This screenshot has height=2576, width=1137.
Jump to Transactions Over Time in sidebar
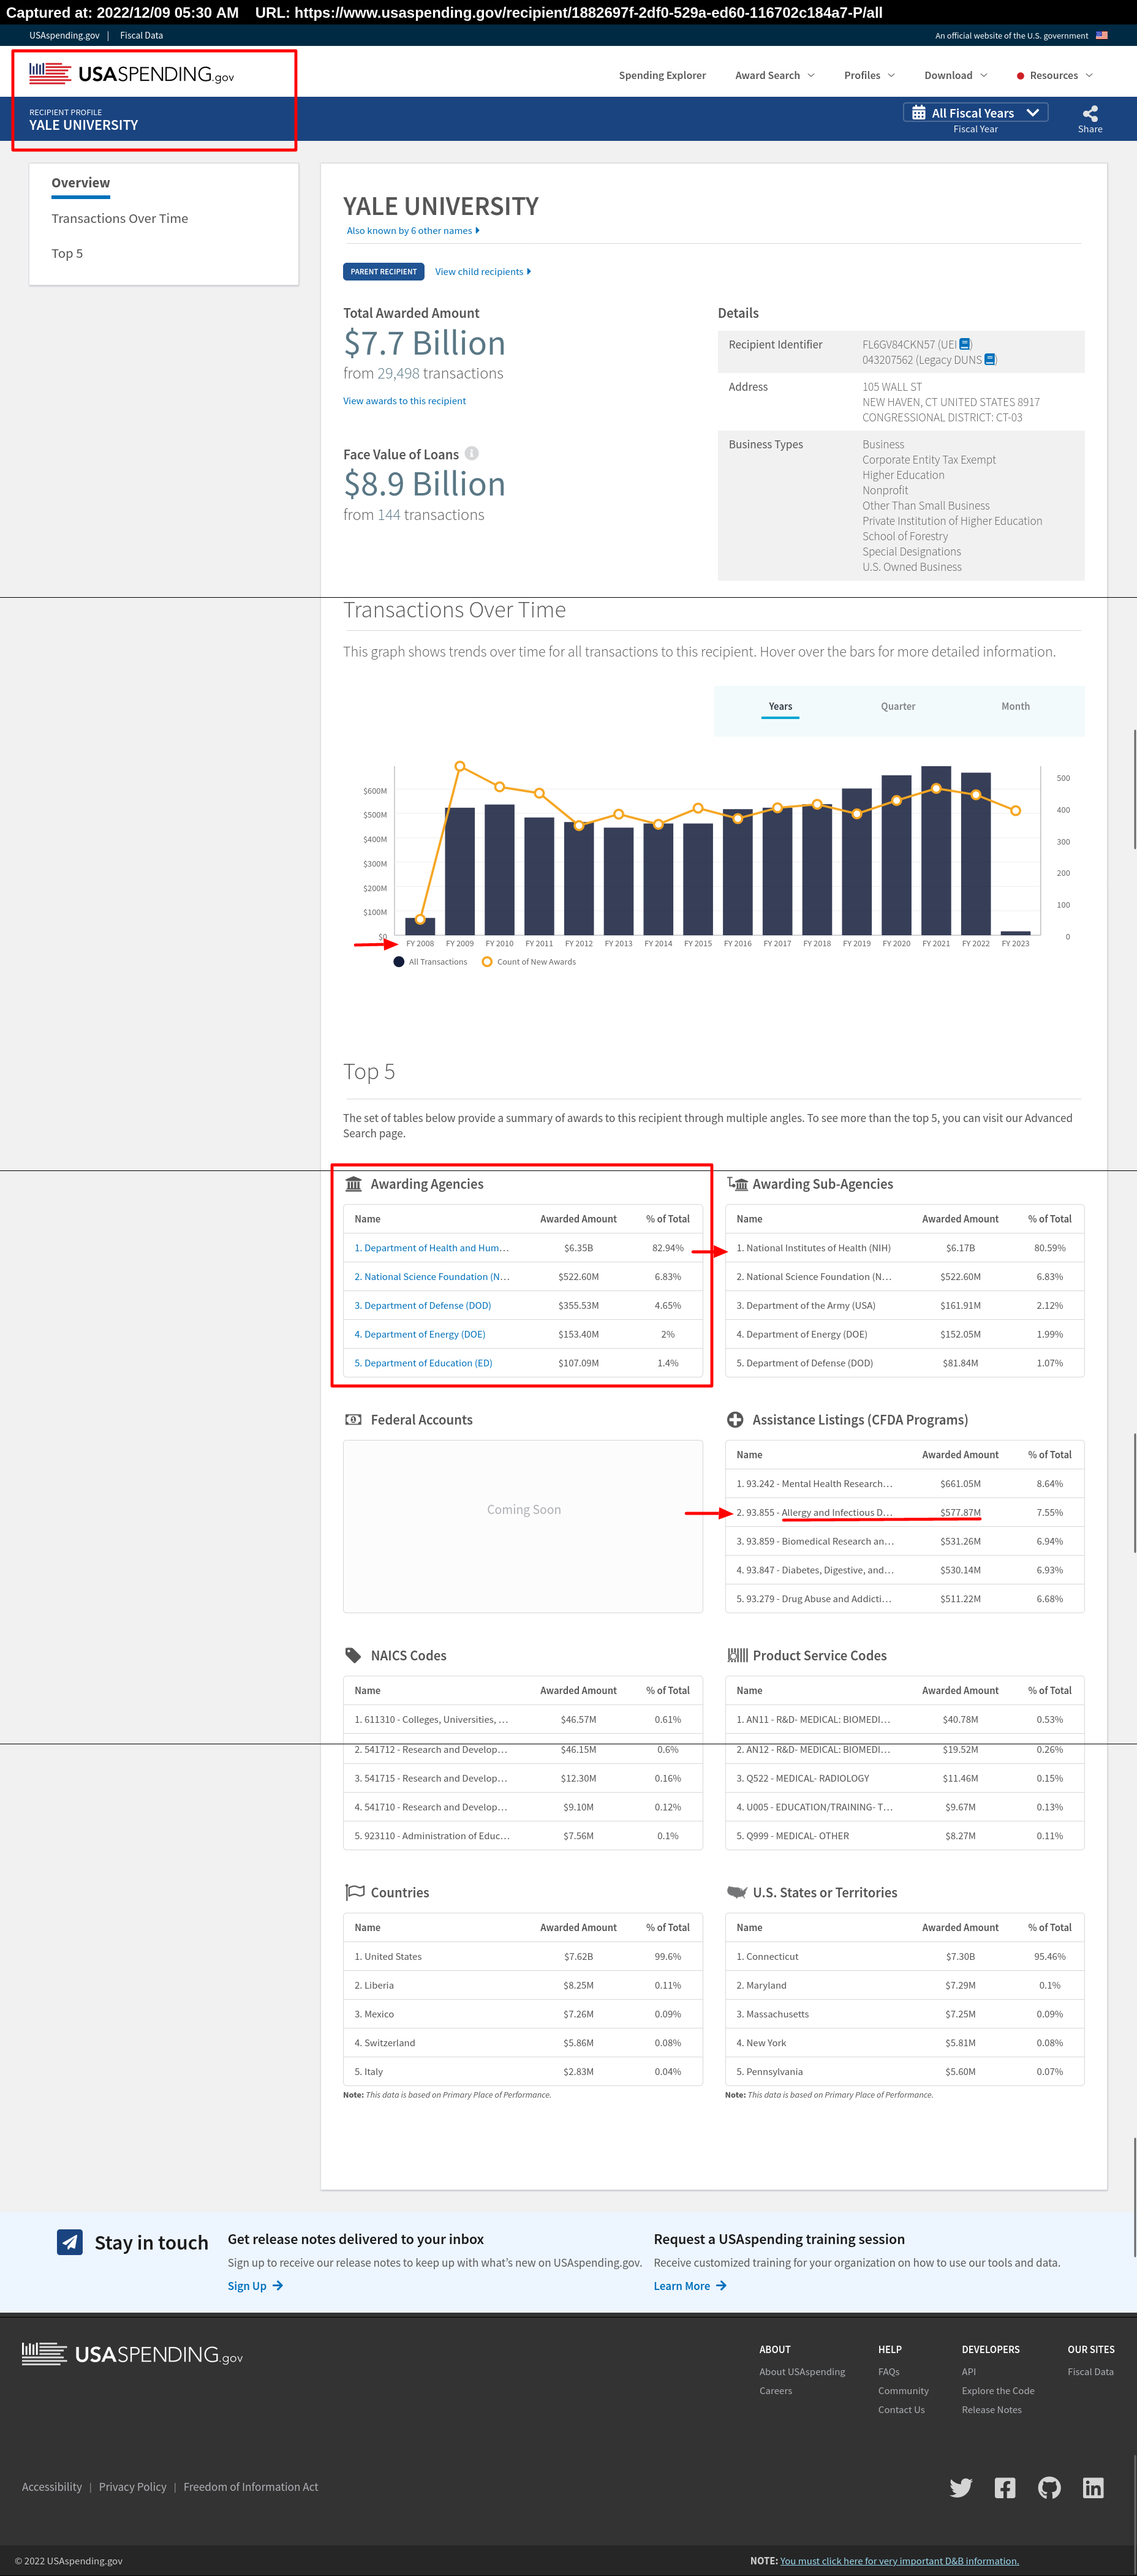[x=120, y=218]
